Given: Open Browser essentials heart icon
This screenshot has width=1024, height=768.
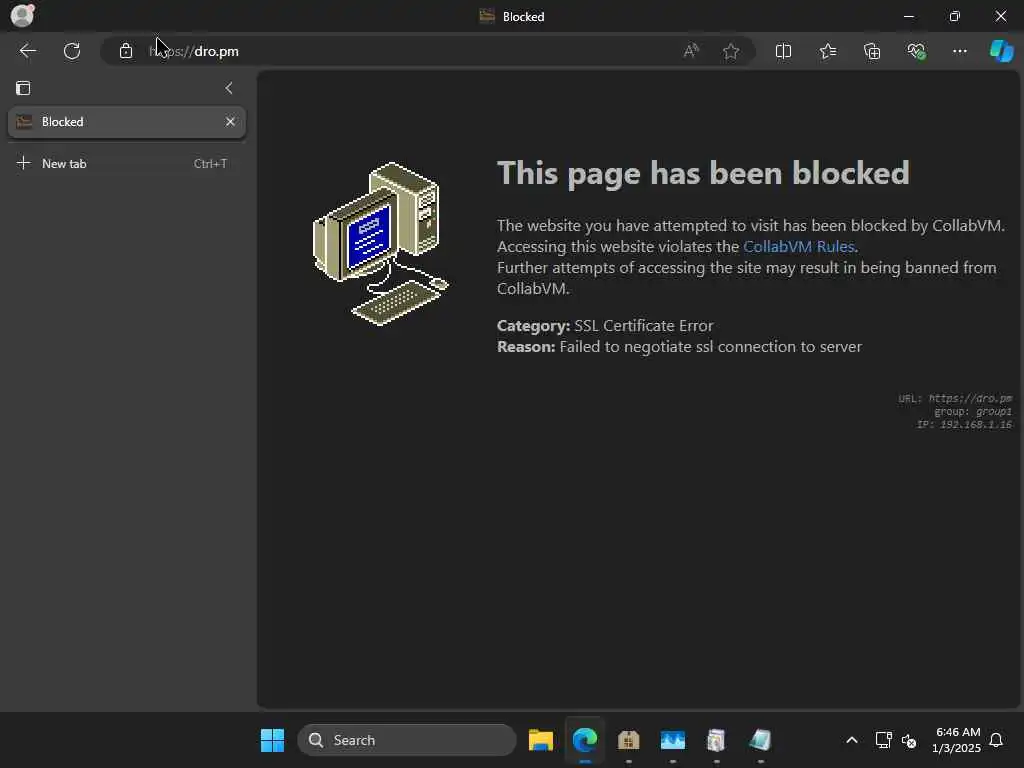Looking at the screenshot, I should (x=916, y=51).
